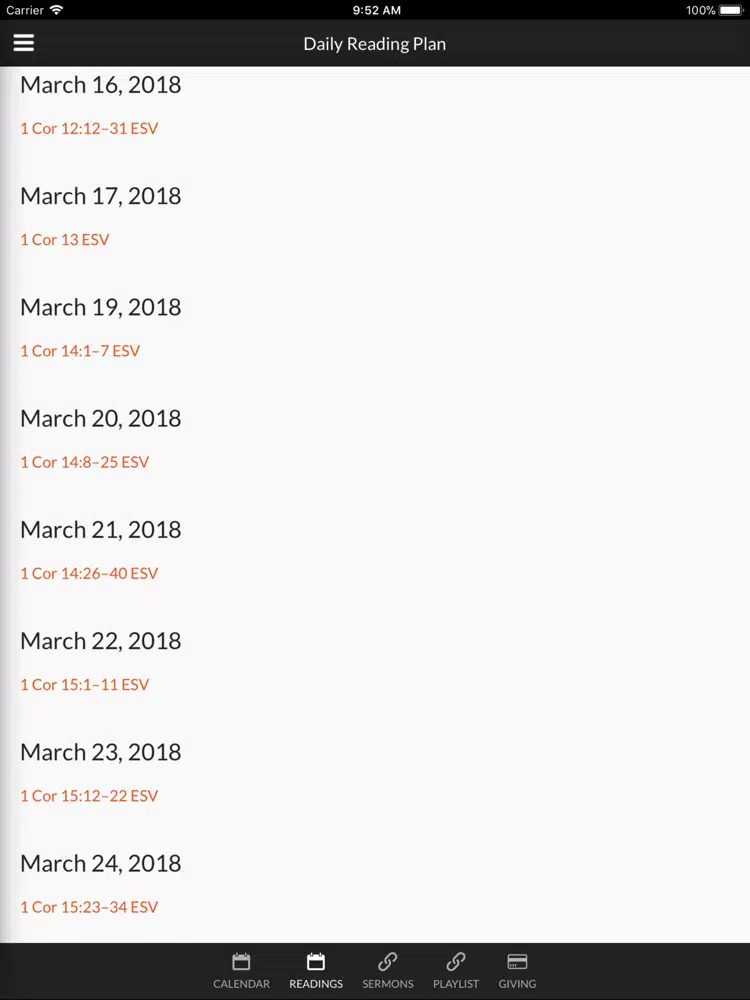This screenshot has width=750, height=1000.
Task: Go to the GIVING tab label
Action: (x=517, y=983)
